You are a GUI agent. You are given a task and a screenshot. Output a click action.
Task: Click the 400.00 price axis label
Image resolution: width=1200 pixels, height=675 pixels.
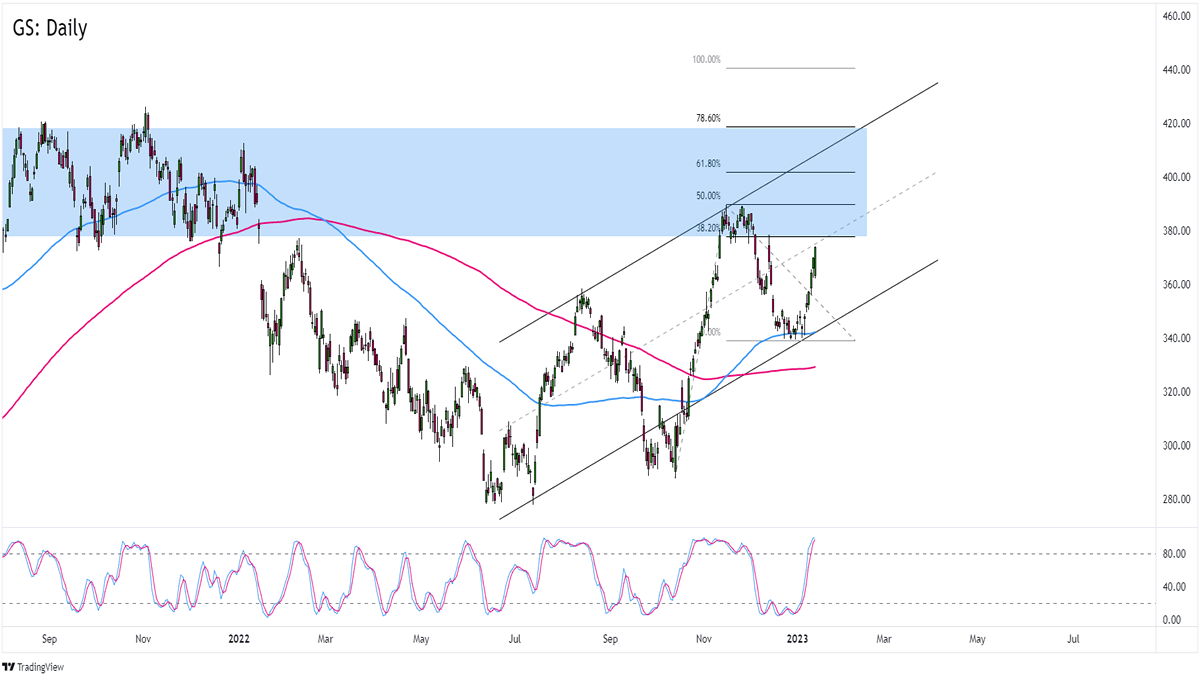click(x=1166, y=178)
